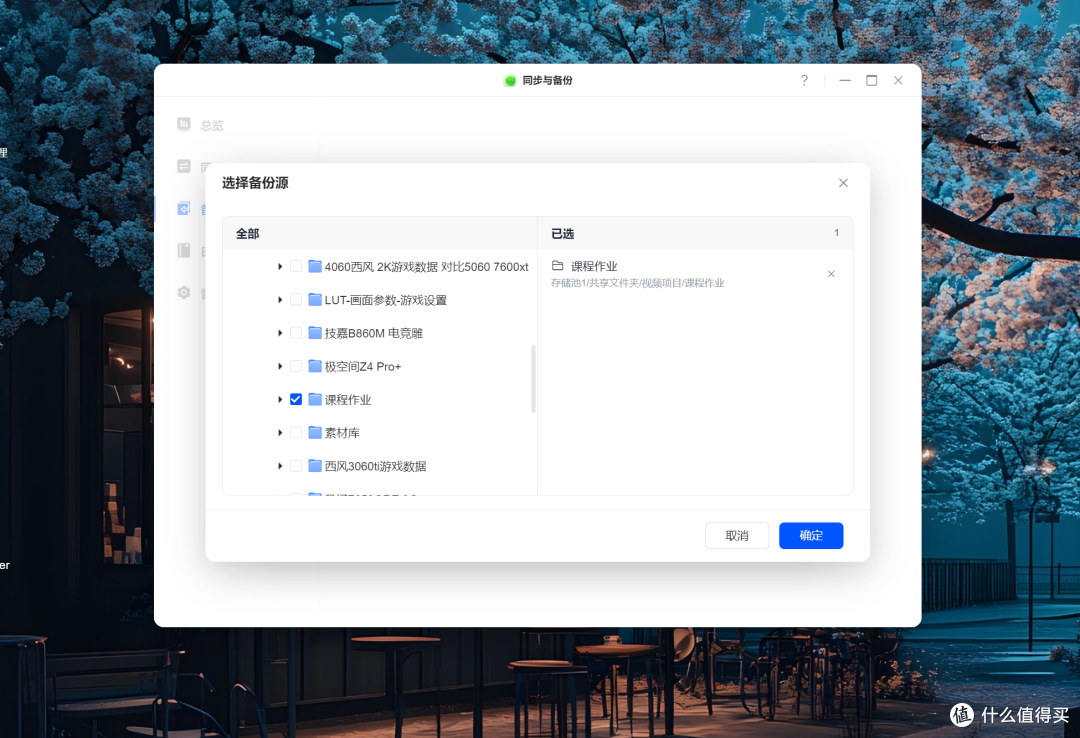
Task: Click the 极空间Z4 Pro+ folder icon
Action: tap(315, 366)
